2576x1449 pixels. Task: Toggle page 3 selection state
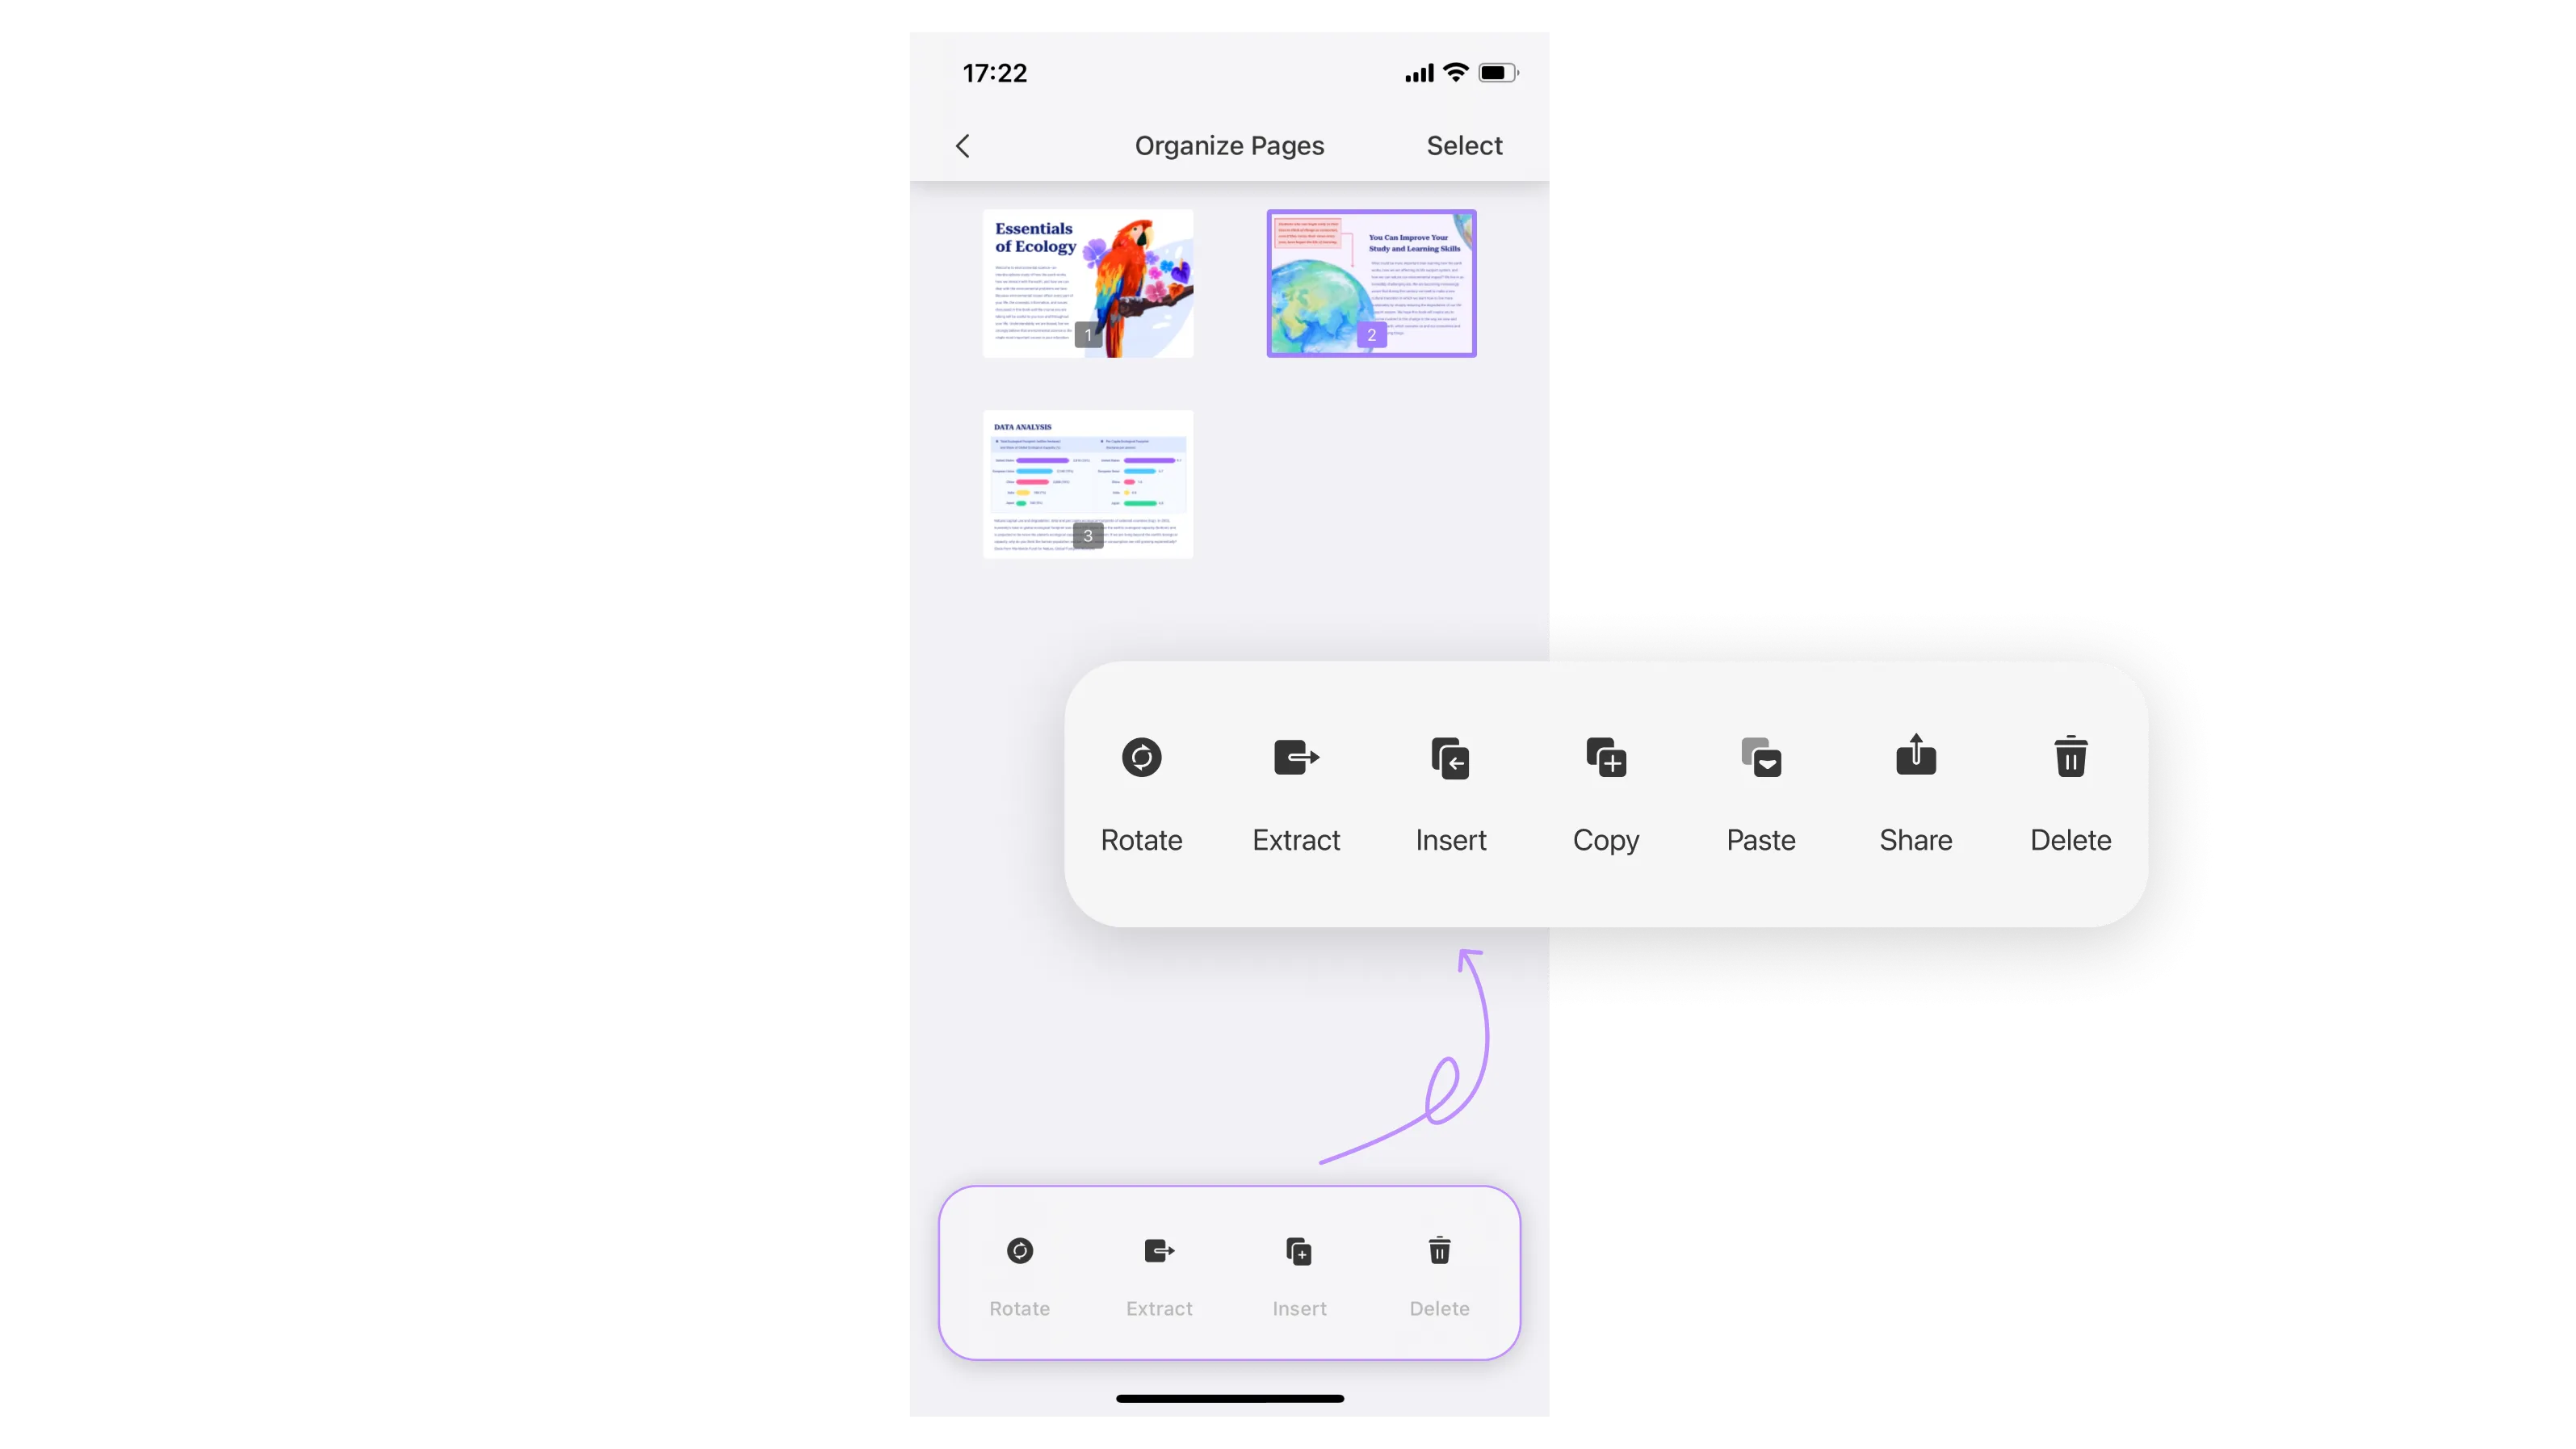tap(1086, 483)
